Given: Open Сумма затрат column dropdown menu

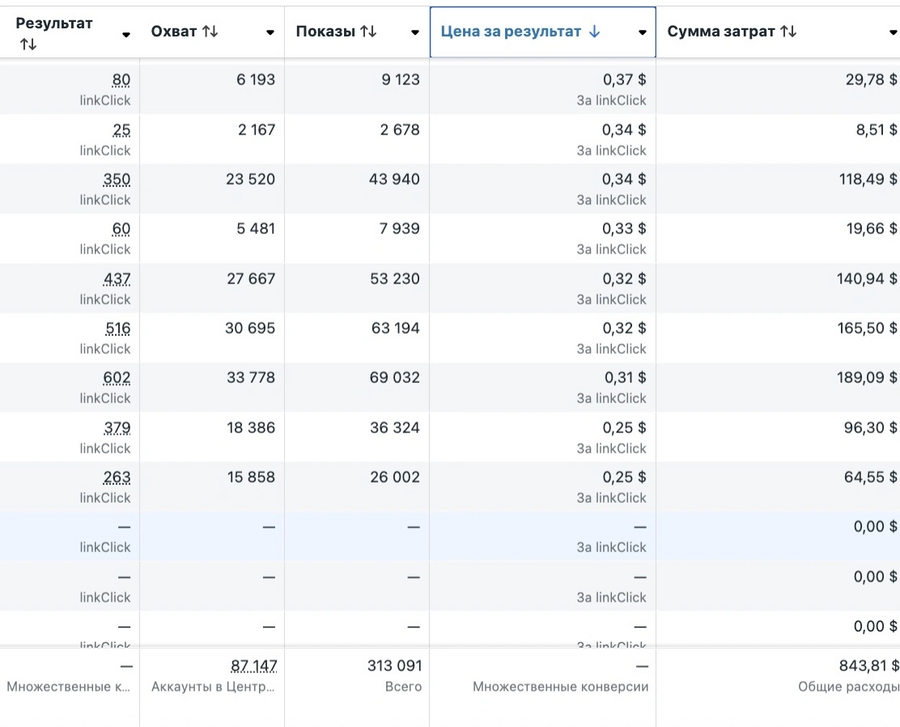Looking at the screenshot, I should point(894,33).
